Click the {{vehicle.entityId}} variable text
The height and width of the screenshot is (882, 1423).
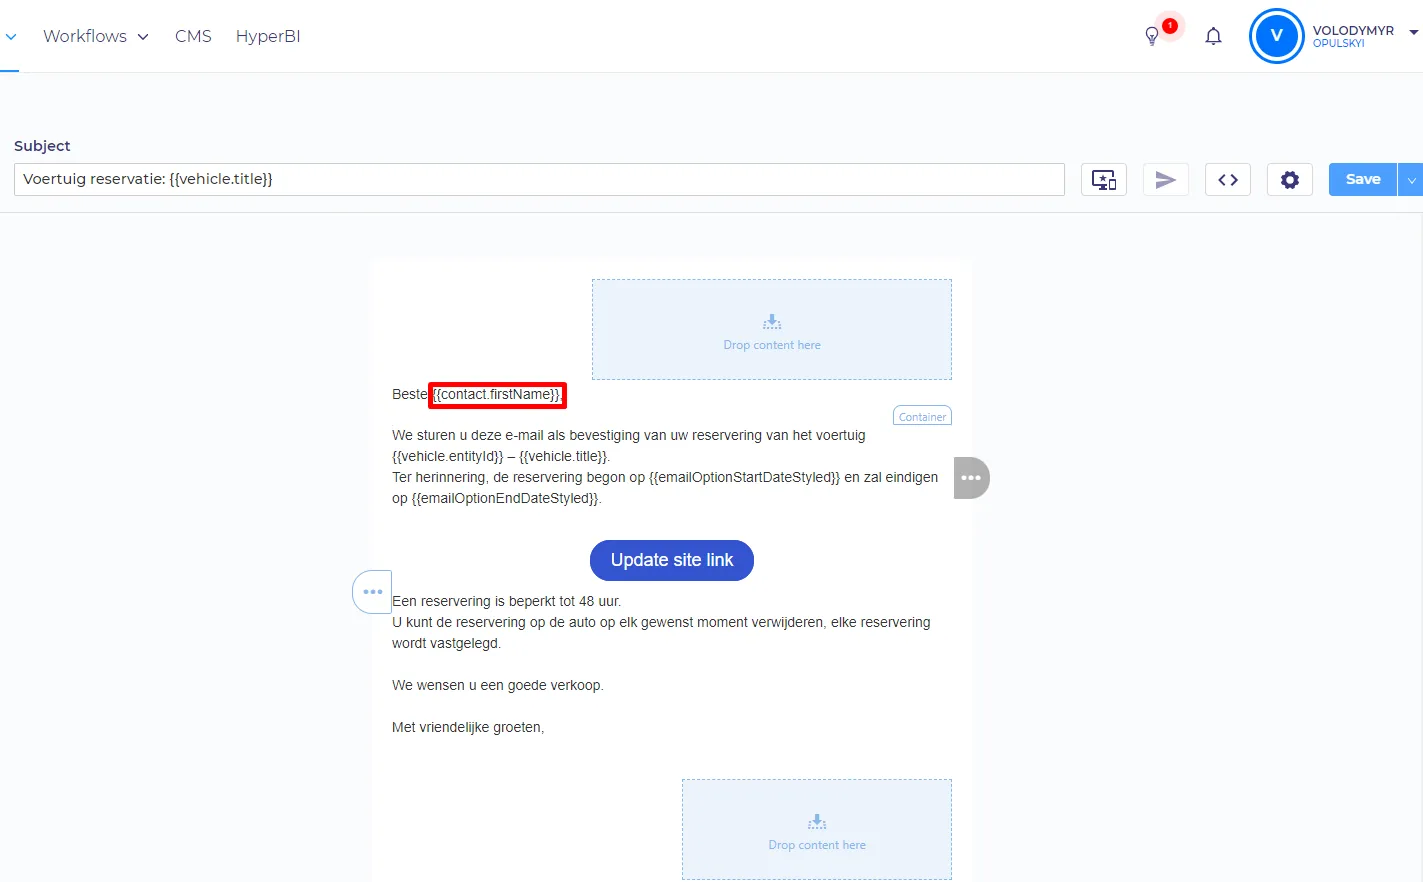[448, 456]
